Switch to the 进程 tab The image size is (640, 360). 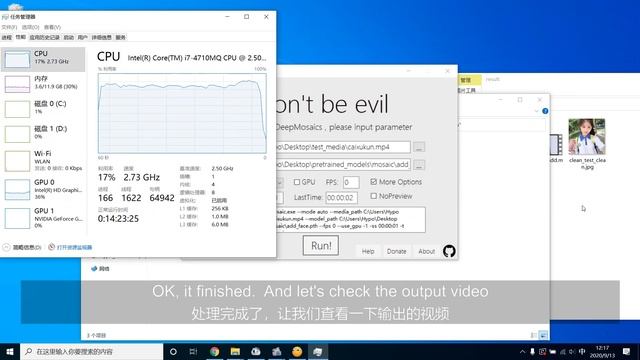[7, 38]
